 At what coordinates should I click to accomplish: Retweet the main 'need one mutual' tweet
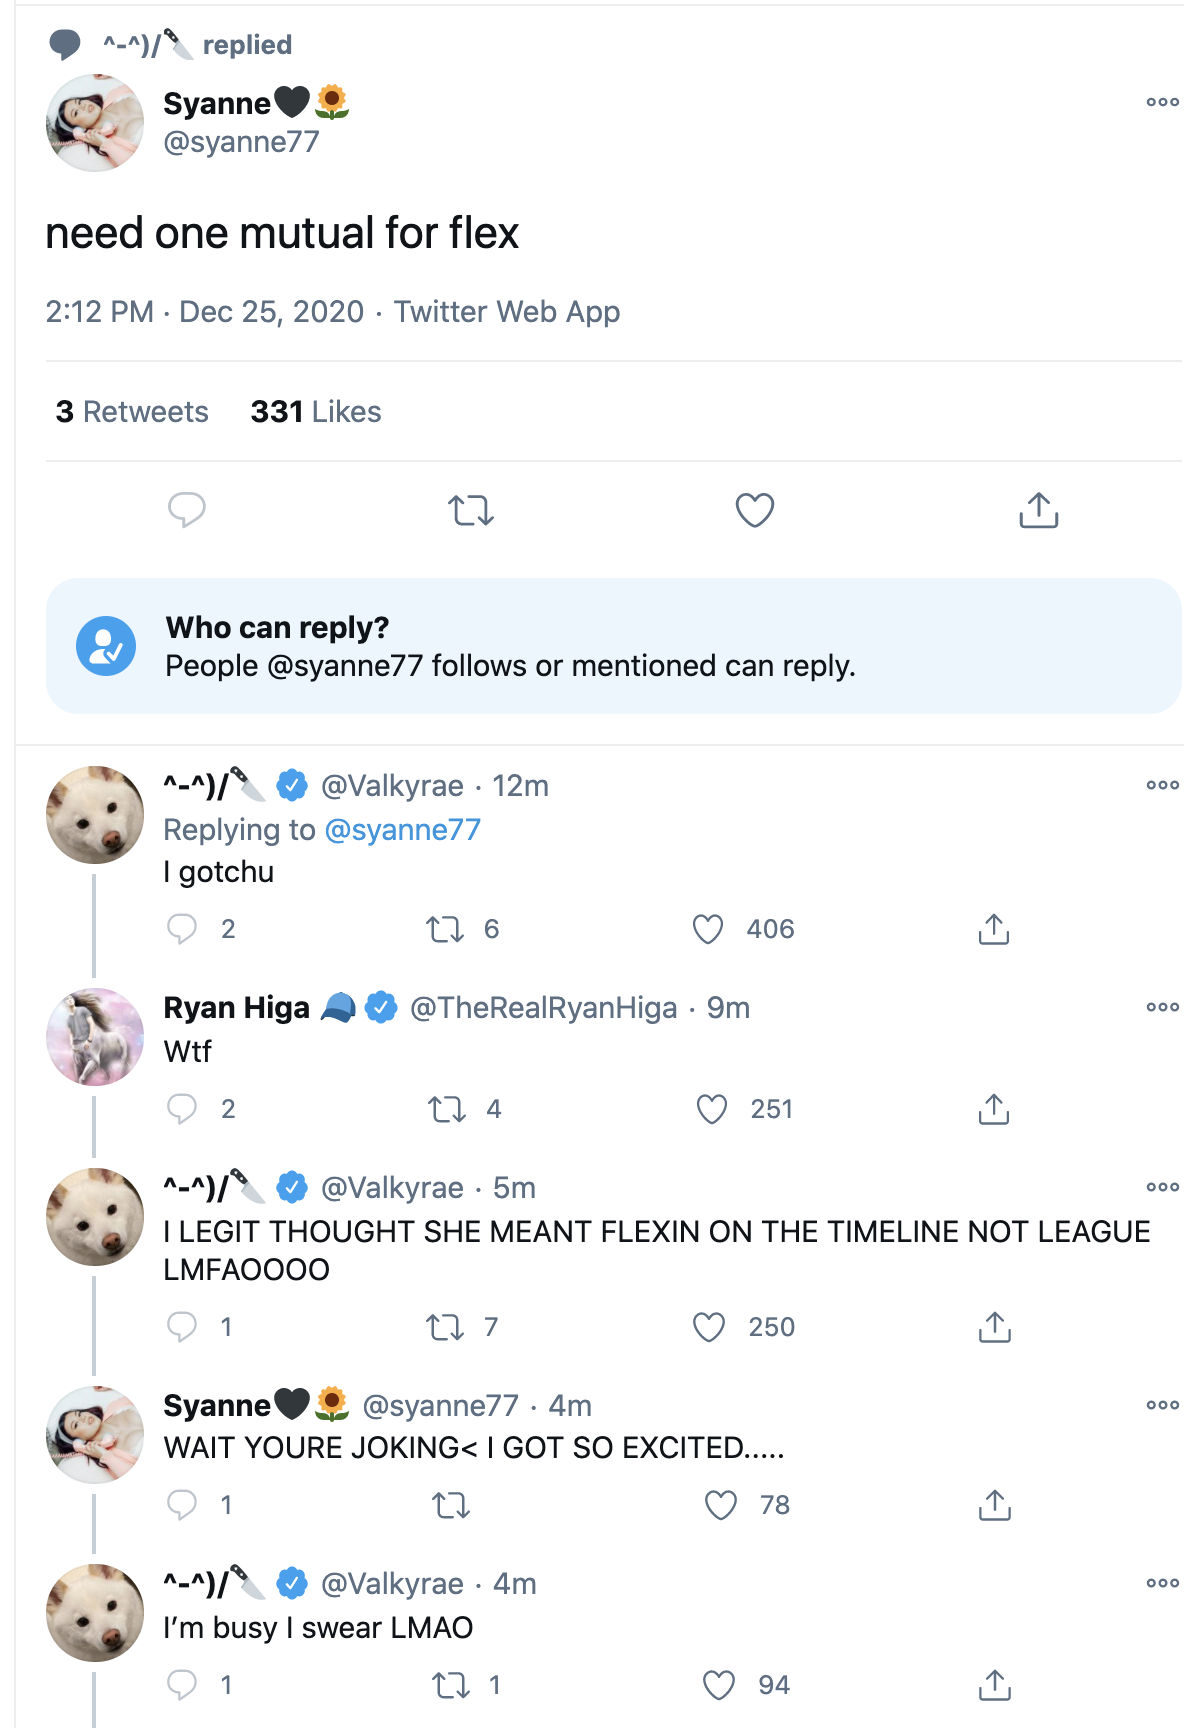[471, 511]
